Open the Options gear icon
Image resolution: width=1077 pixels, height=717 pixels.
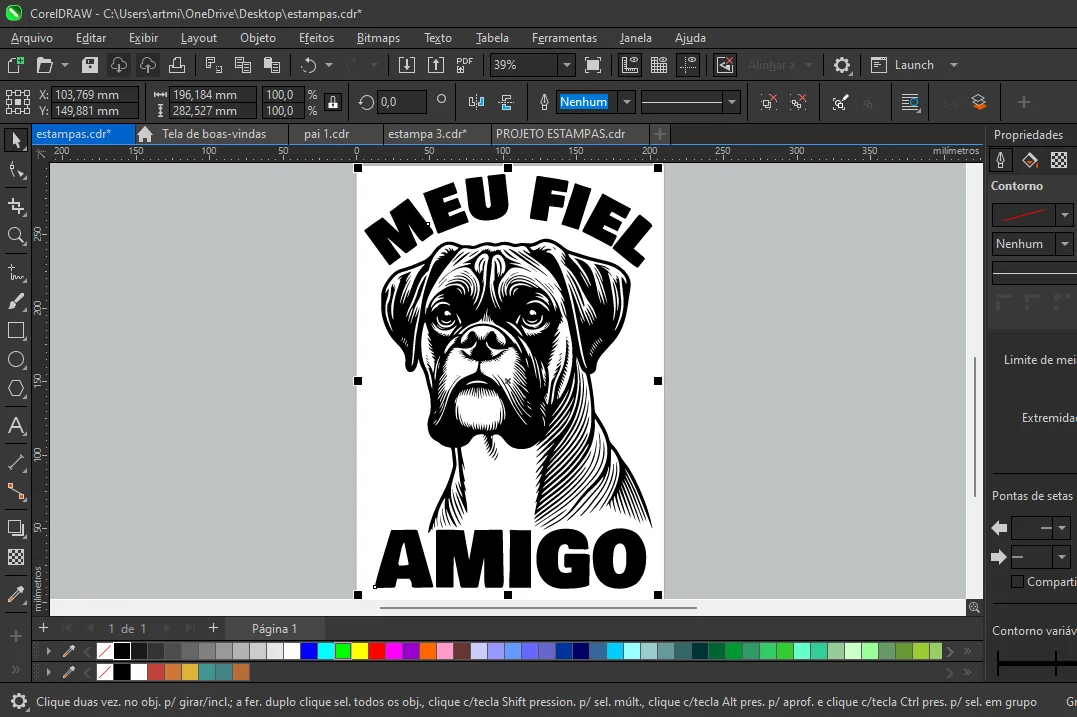(x=841, y=65)
